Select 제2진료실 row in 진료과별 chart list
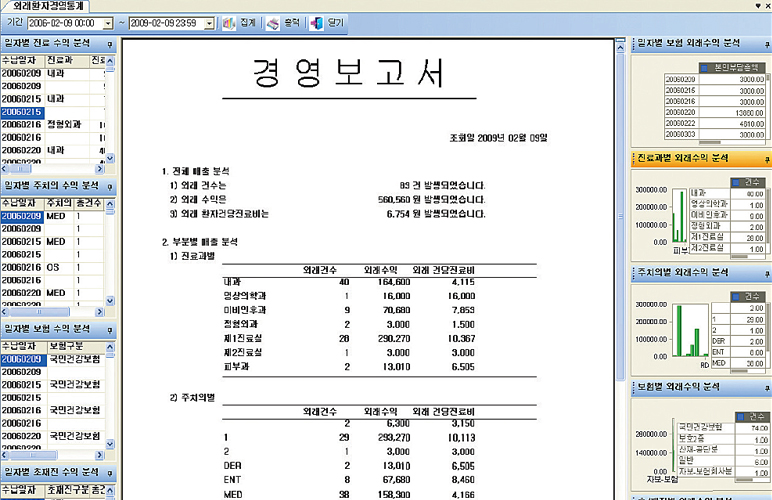 (727, 248)
